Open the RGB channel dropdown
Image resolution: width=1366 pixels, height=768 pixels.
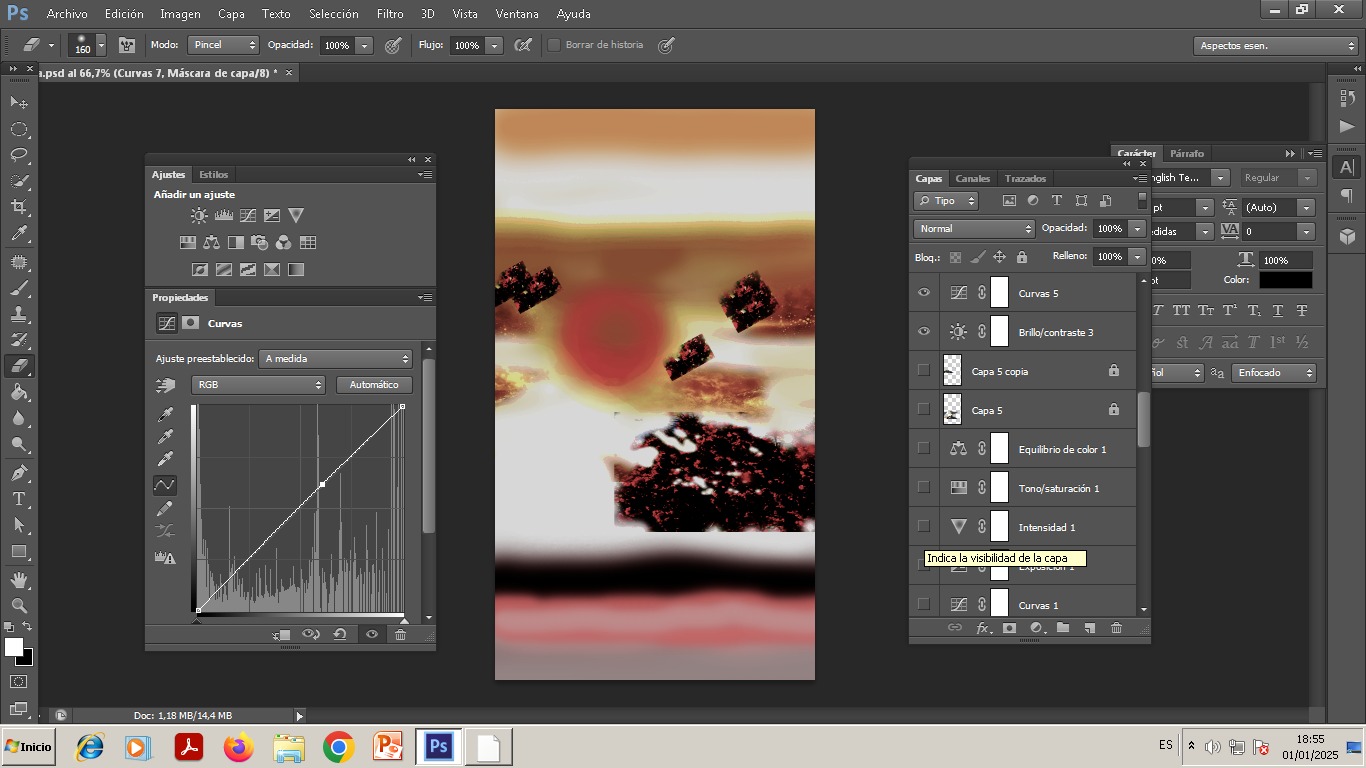(x=258, y=385)
